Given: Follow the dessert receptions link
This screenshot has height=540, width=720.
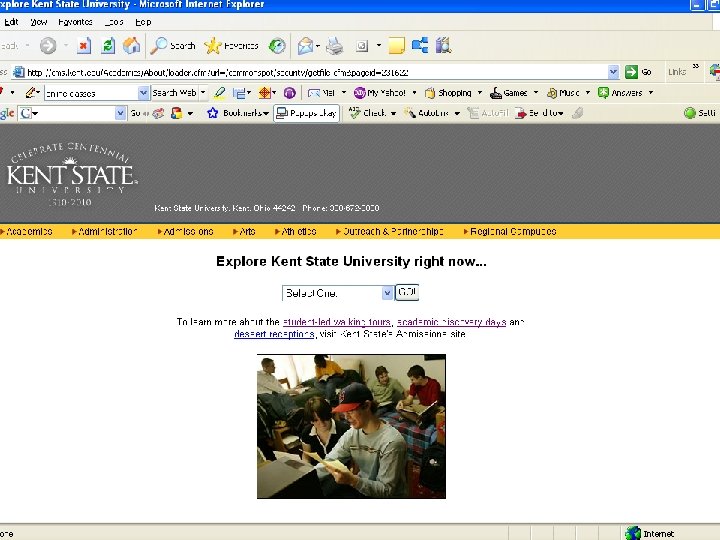Looking at the screenshot, I should tap(274, 334).
